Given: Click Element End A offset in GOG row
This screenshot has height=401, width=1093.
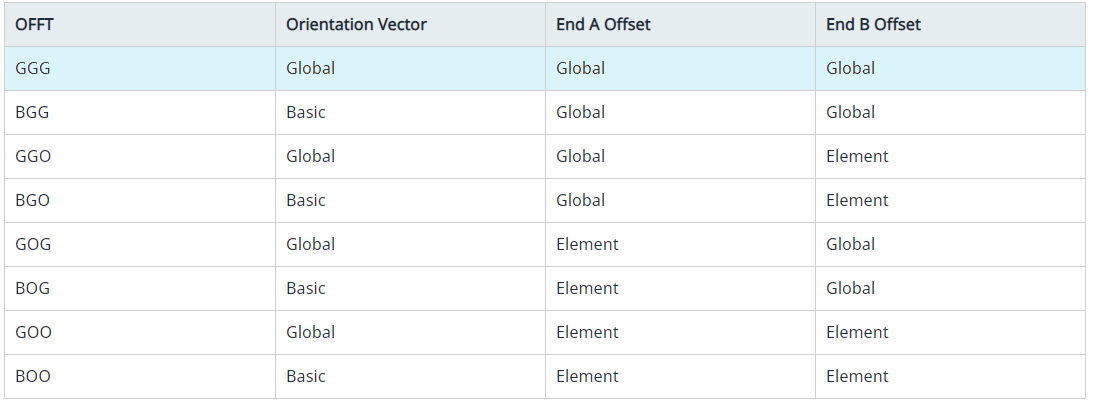Looking at the screenshot, I should pyautogui.click(x=587, y=245).
